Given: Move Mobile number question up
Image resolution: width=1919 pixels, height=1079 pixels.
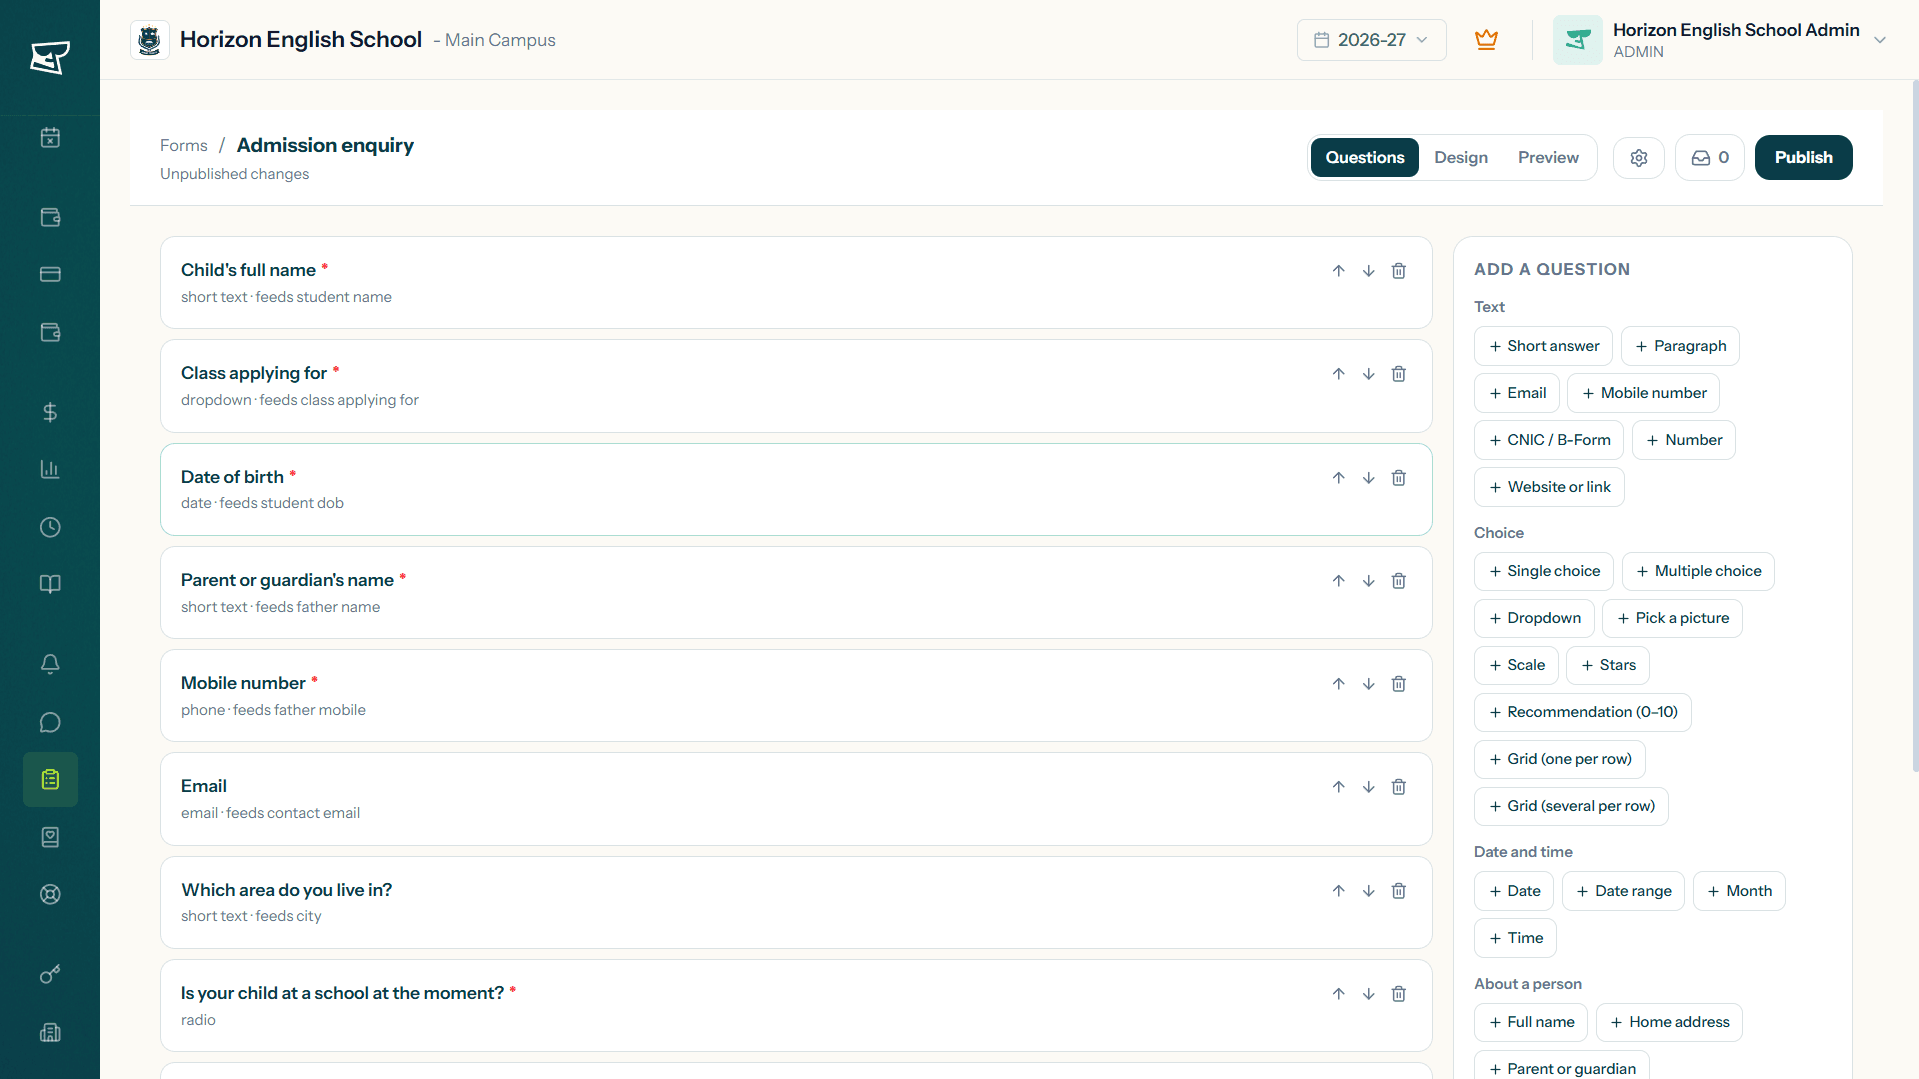Looking at the screenshot, I should tap(1338, 684).
